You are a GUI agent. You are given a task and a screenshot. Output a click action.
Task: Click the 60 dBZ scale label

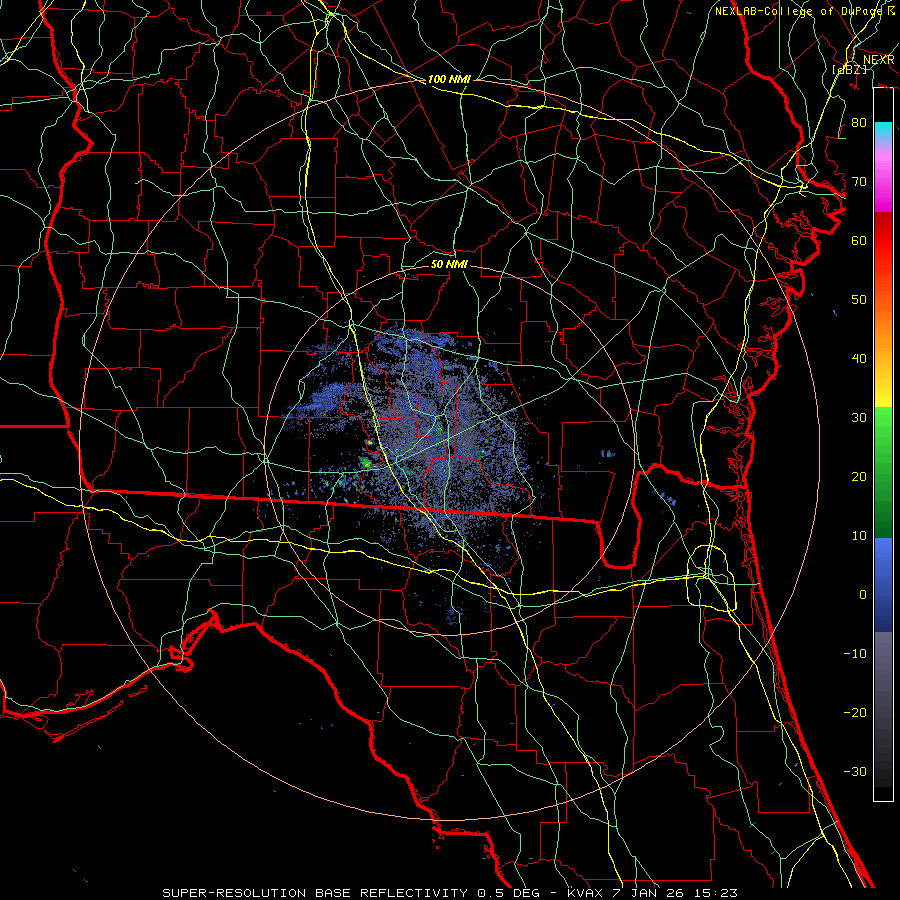[859, 240]
